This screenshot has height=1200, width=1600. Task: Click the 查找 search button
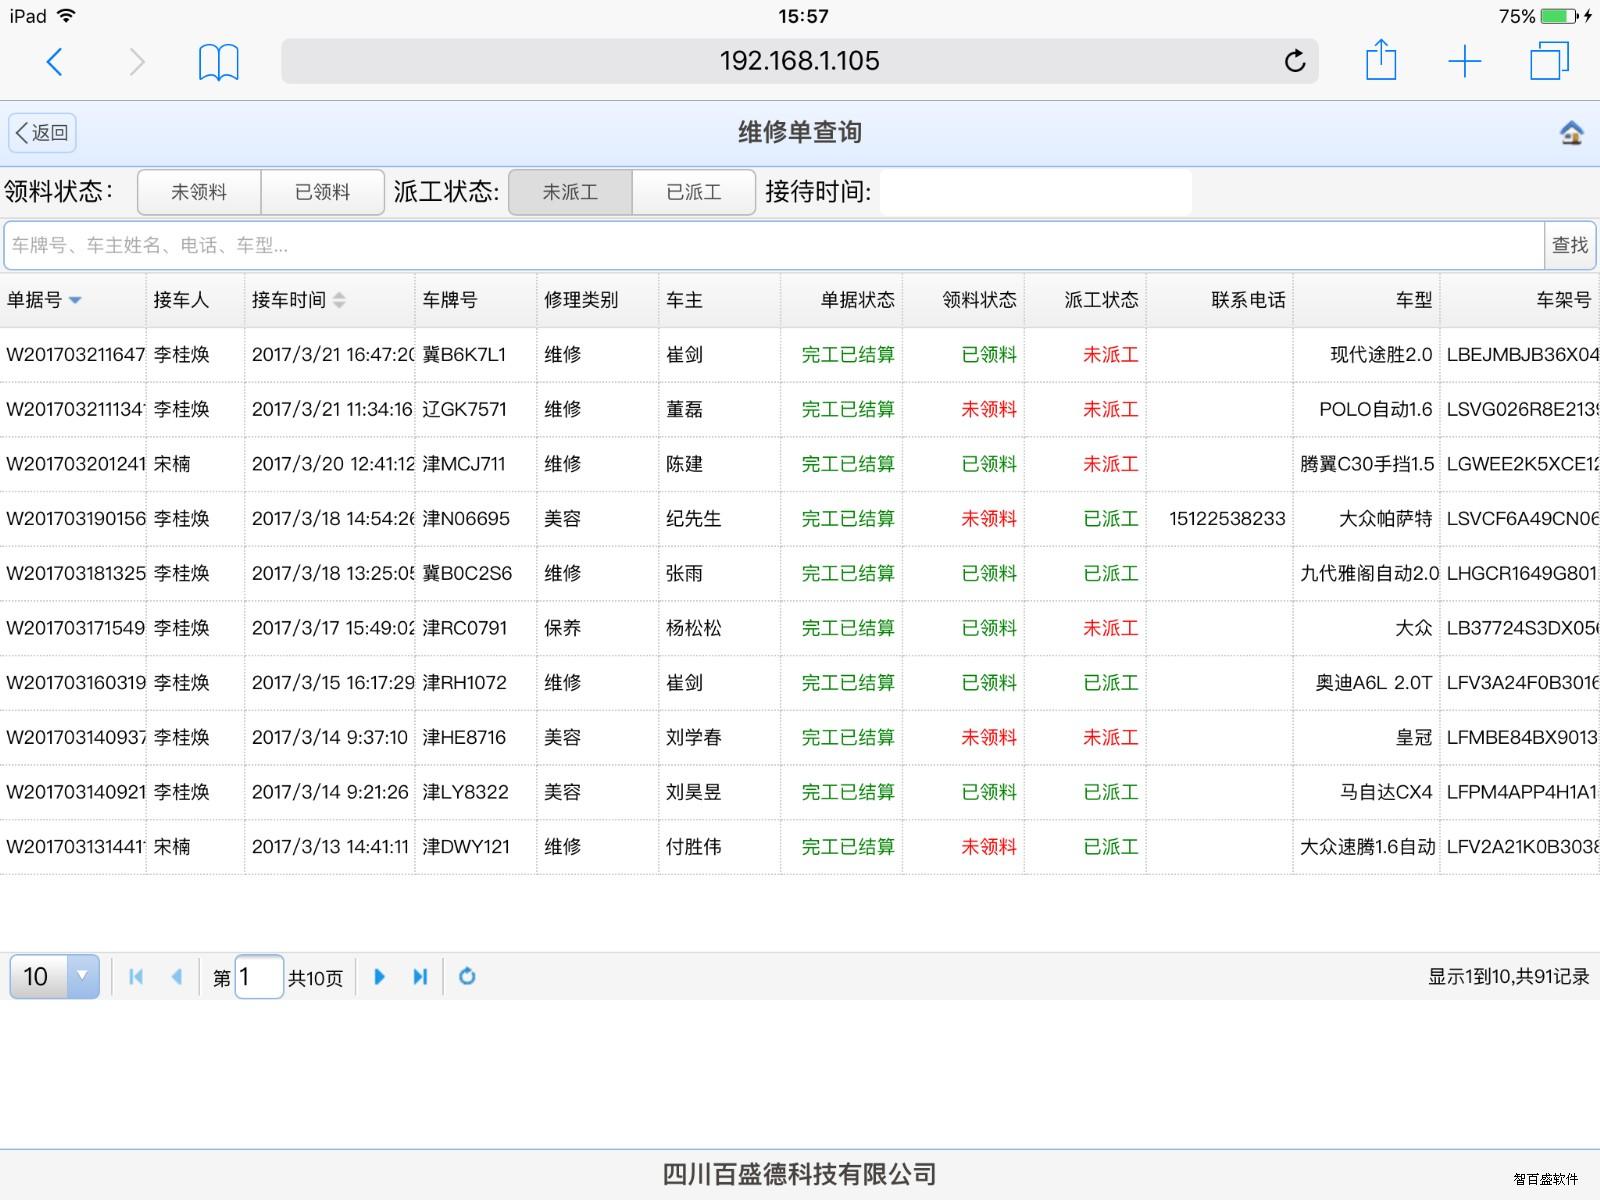point(1569,245)
